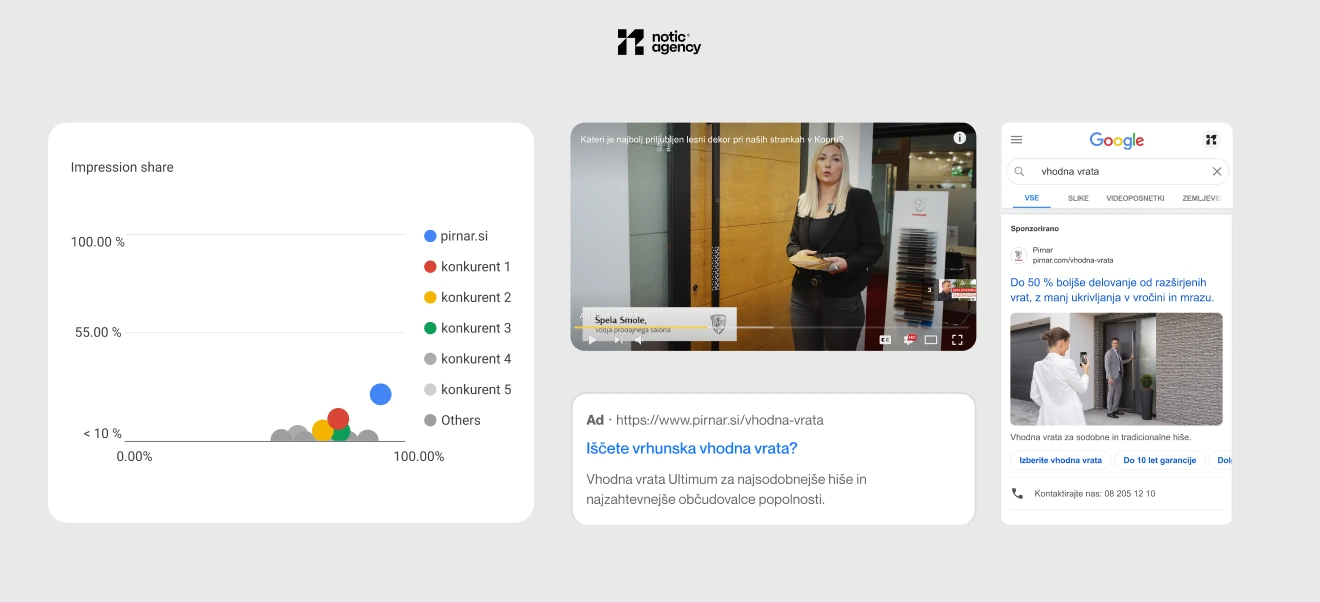Viewport: 1320px width, 602px height.
Task: Click the notic agency logo at top
Action: click(x=659, y=42)
